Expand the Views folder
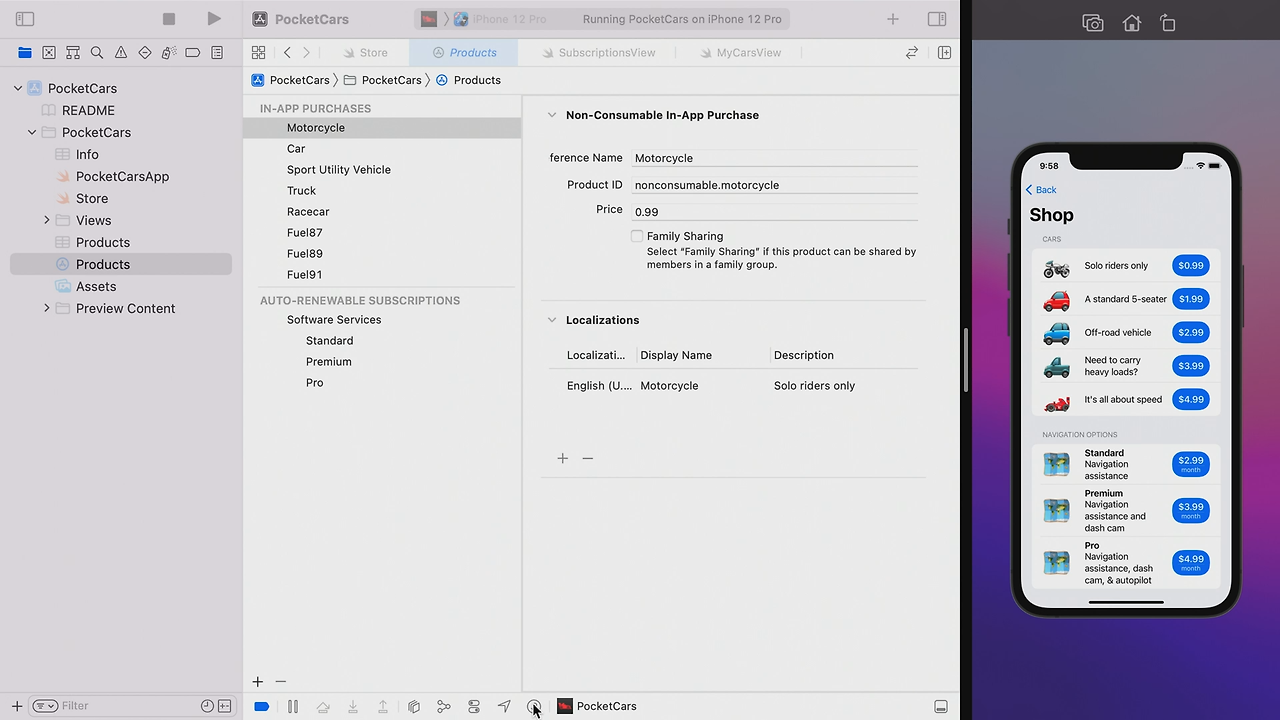The width and height of the screenshot is (1280, 720). point(46,220)
